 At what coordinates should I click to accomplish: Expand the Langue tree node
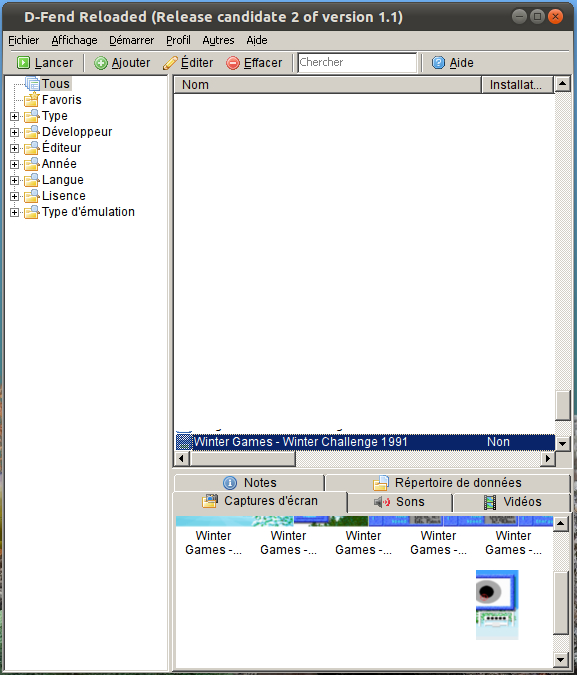[14, 180]
